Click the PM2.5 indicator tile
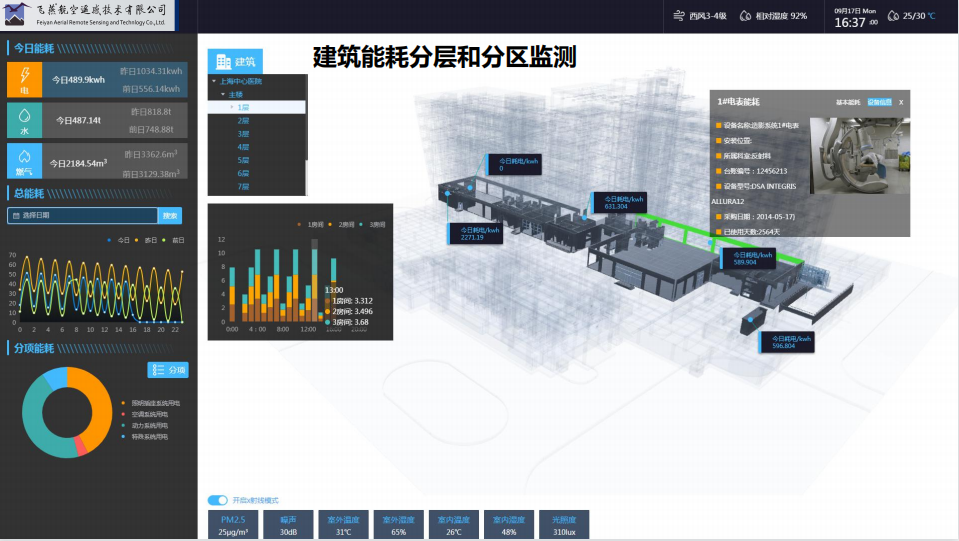Image resolution: width=959 pixels, height=541 pixels. [x=232, y=525]
